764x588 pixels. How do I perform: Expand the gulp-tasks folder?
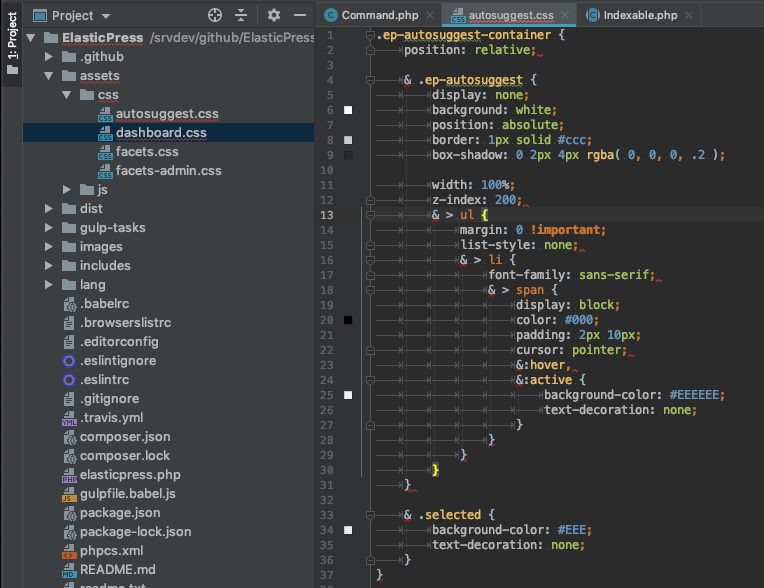tap(48, 228)
